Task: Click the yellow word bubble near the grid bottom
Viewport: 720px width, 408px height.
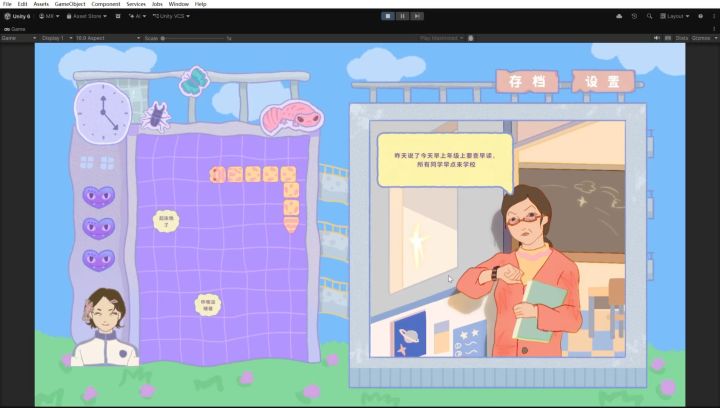Action: (x=208, y=305)
